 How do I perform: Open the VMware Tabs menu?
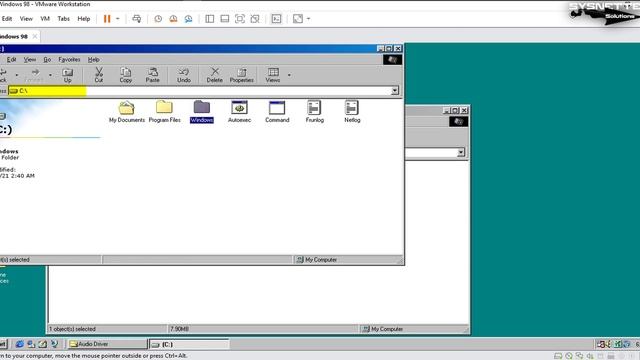[63, 19]
